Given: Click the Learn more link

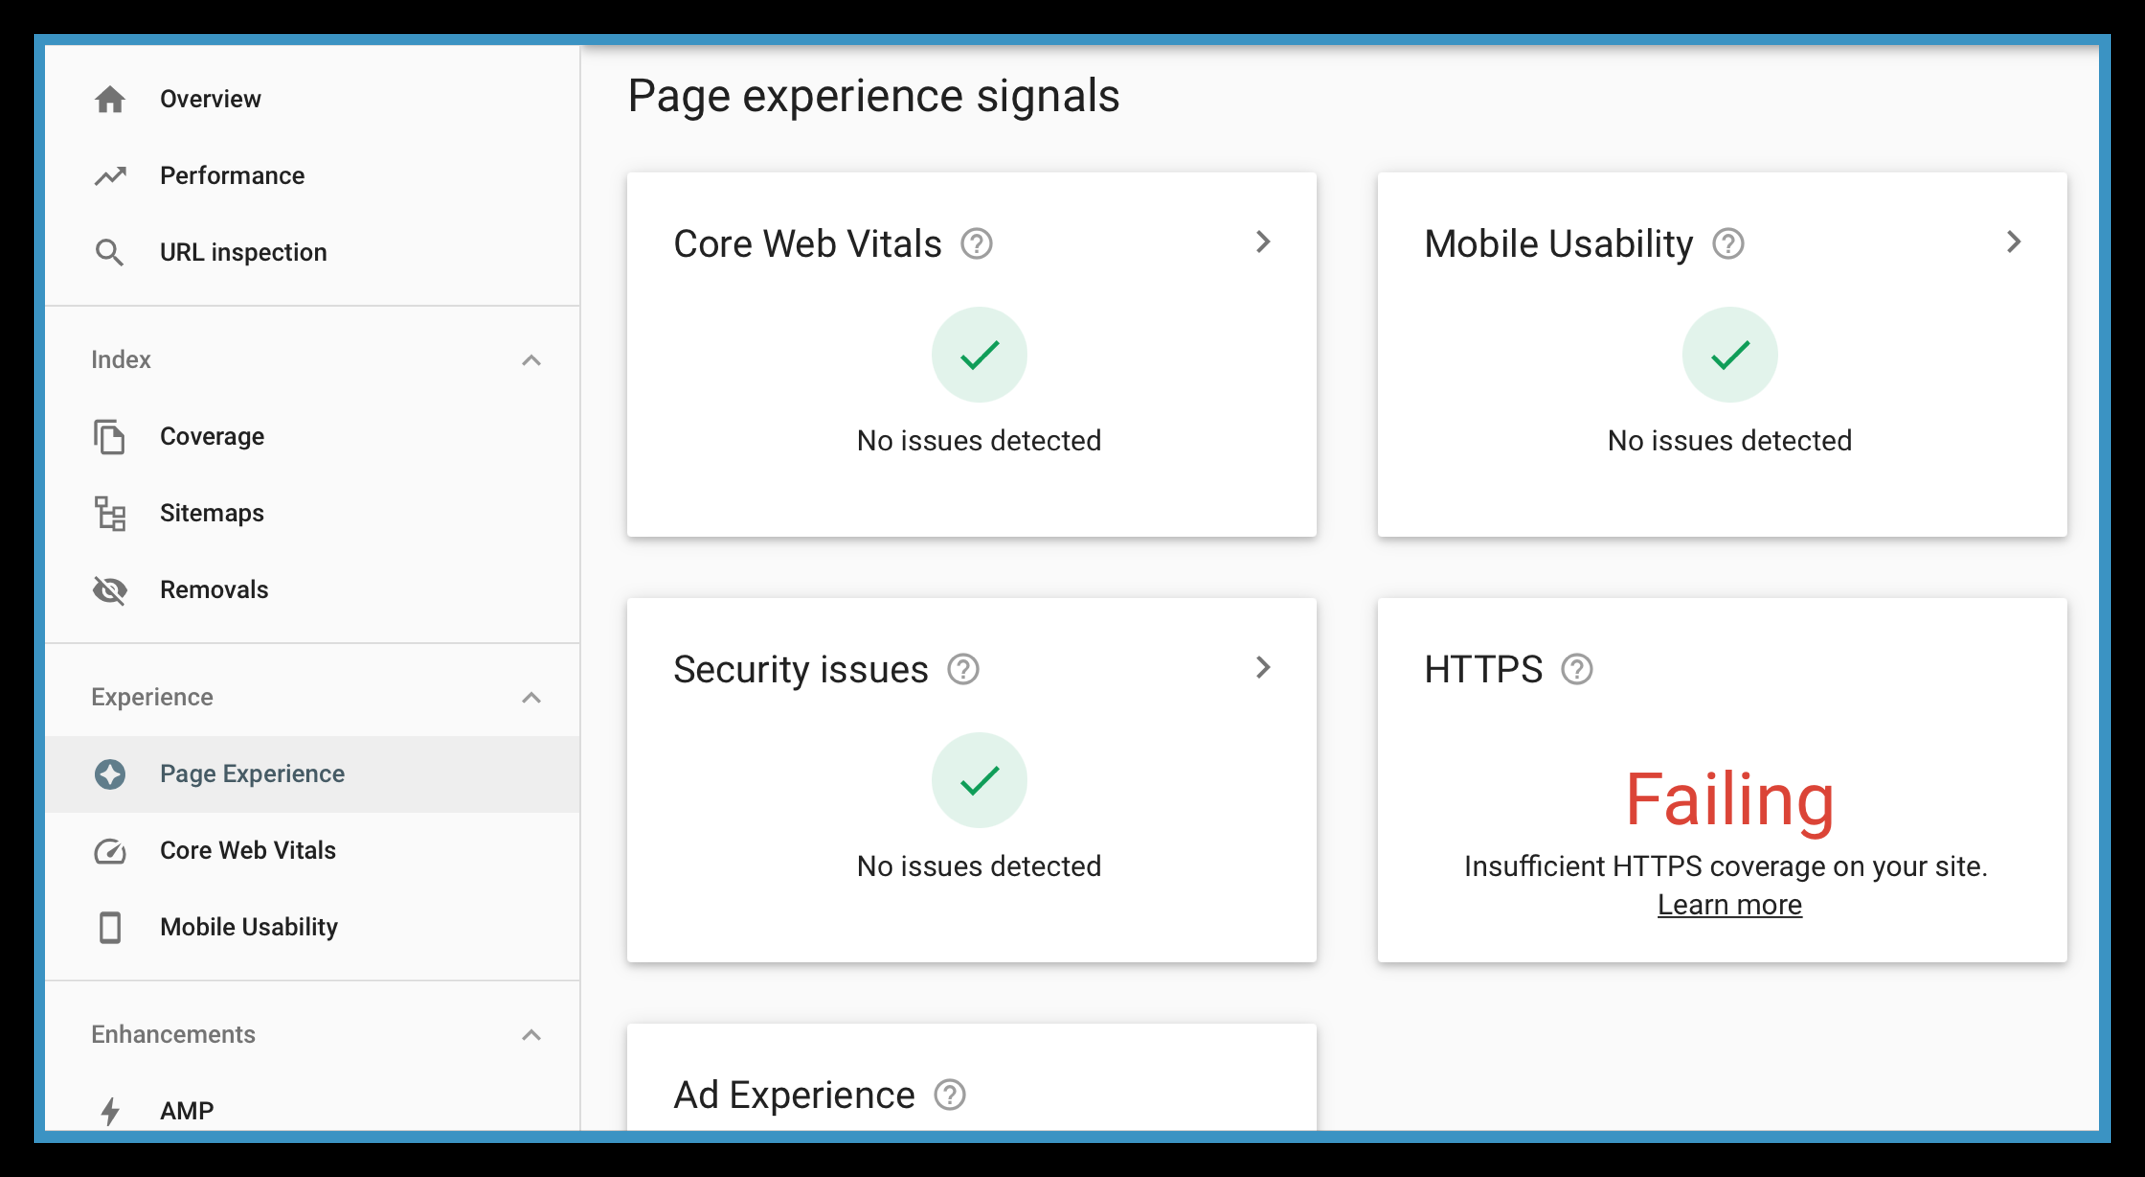Looking at the screenshot, I should [1729, 904].
